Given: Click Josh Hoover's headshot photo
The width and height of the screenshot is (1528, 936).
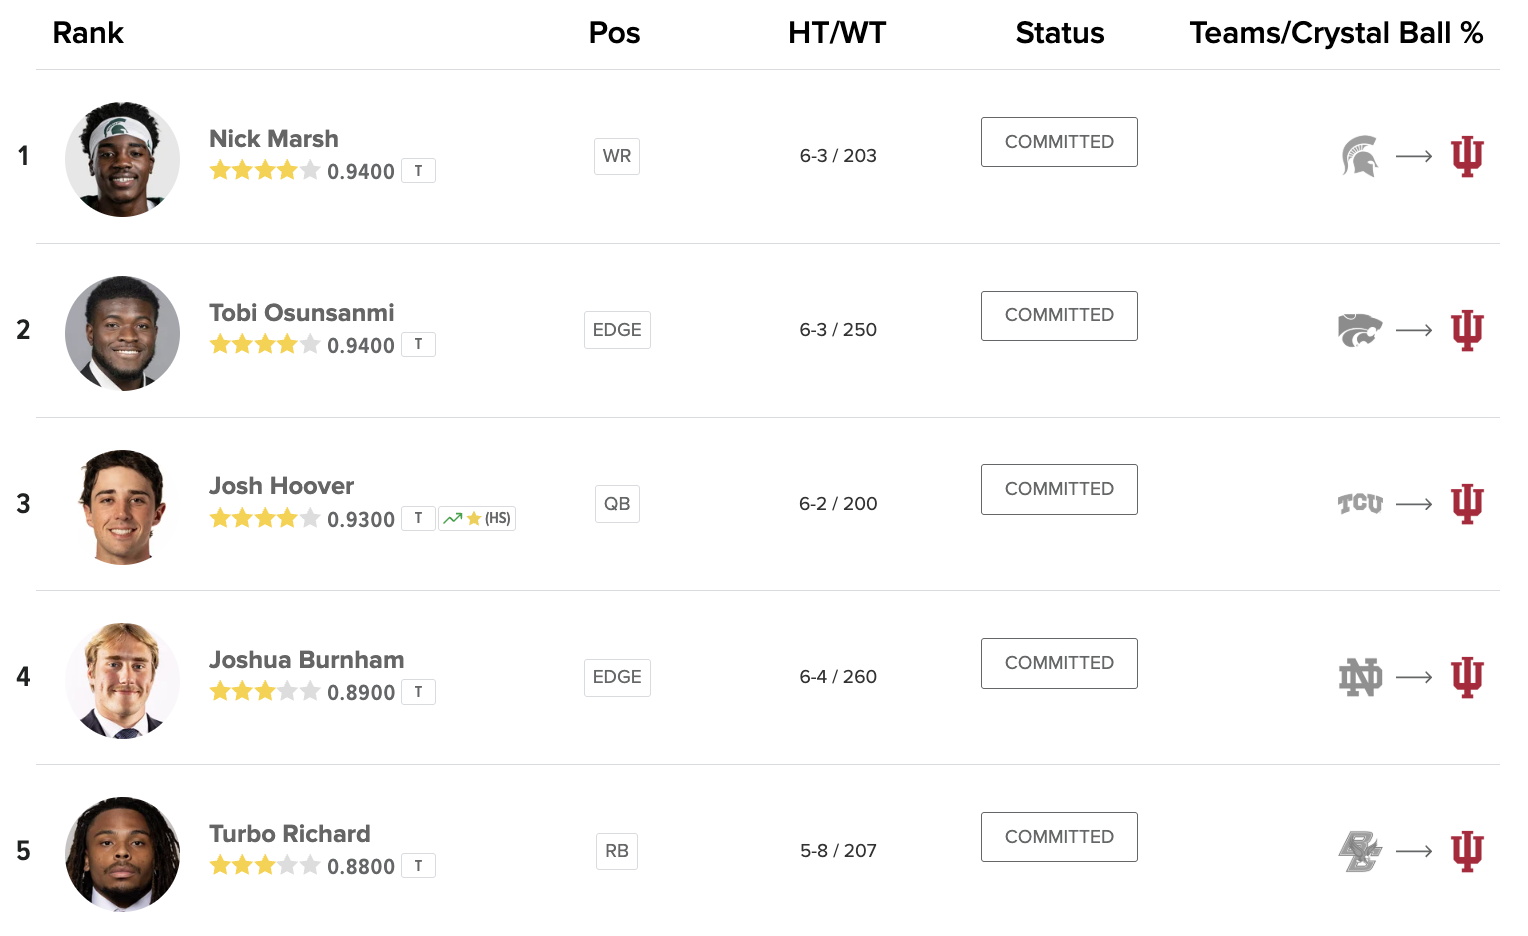Looking at the screenshot, I should (122, 507).
